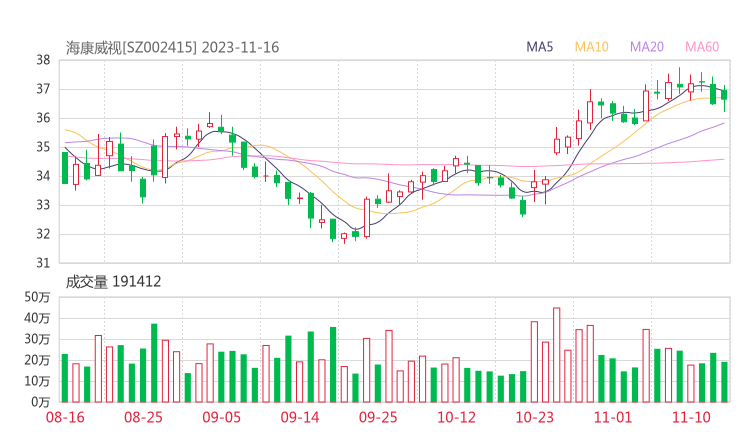Screen dimensions: 740x440
Task: Click the 38 price axis label
Action: (x=44, y=60)
